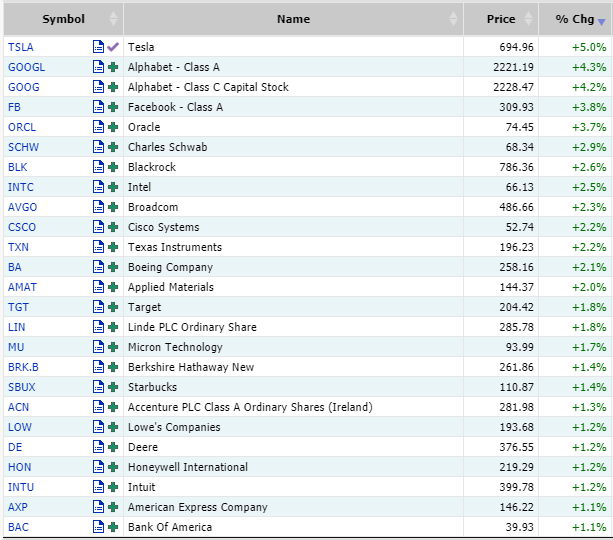Open the INTC symbol link
Screen dimensions: 613x540
coord(21,187)
